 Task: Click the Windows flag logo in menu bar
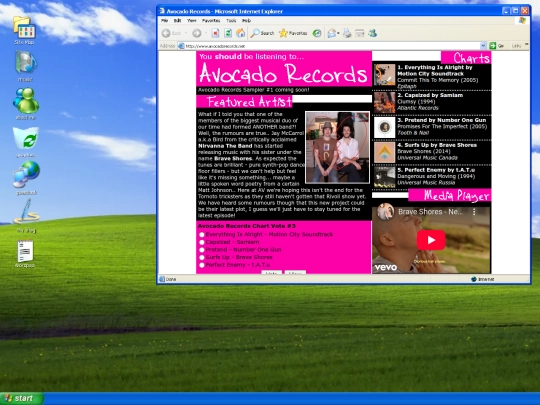click(522, 21)
